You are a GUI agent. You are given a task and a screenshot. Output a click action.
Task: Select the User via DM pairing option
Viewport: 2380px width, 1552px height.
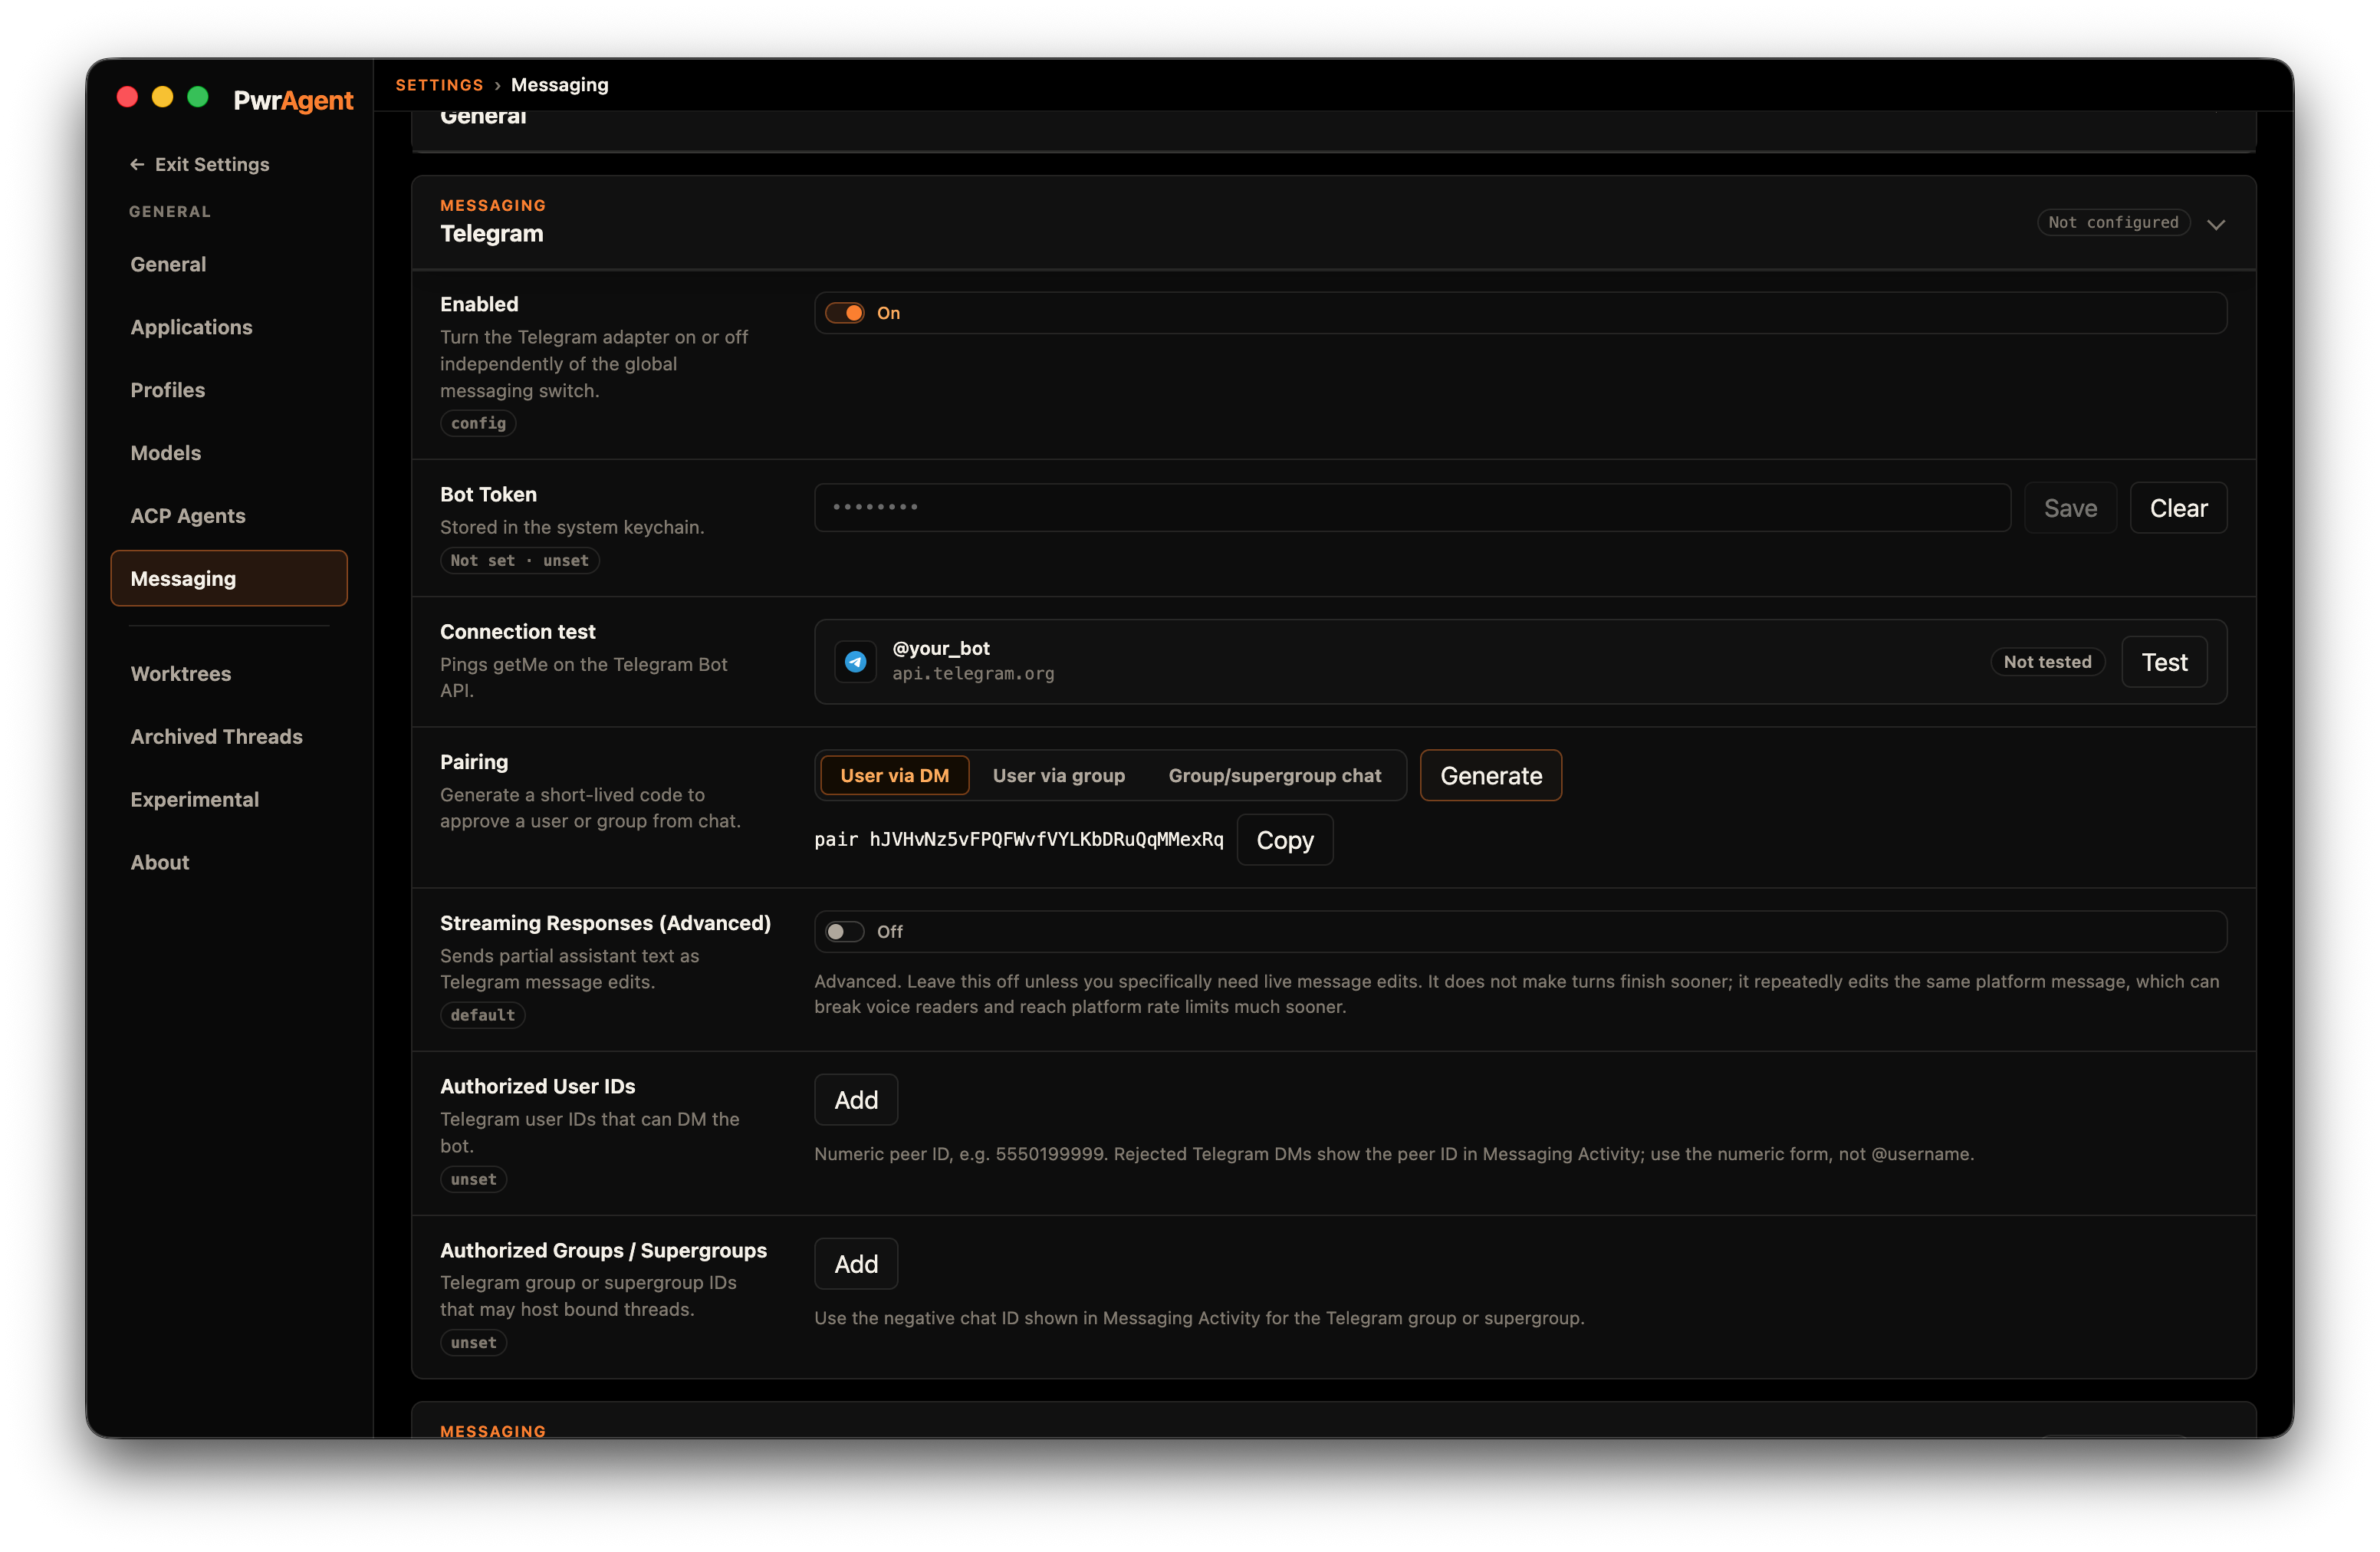(894, 775)
